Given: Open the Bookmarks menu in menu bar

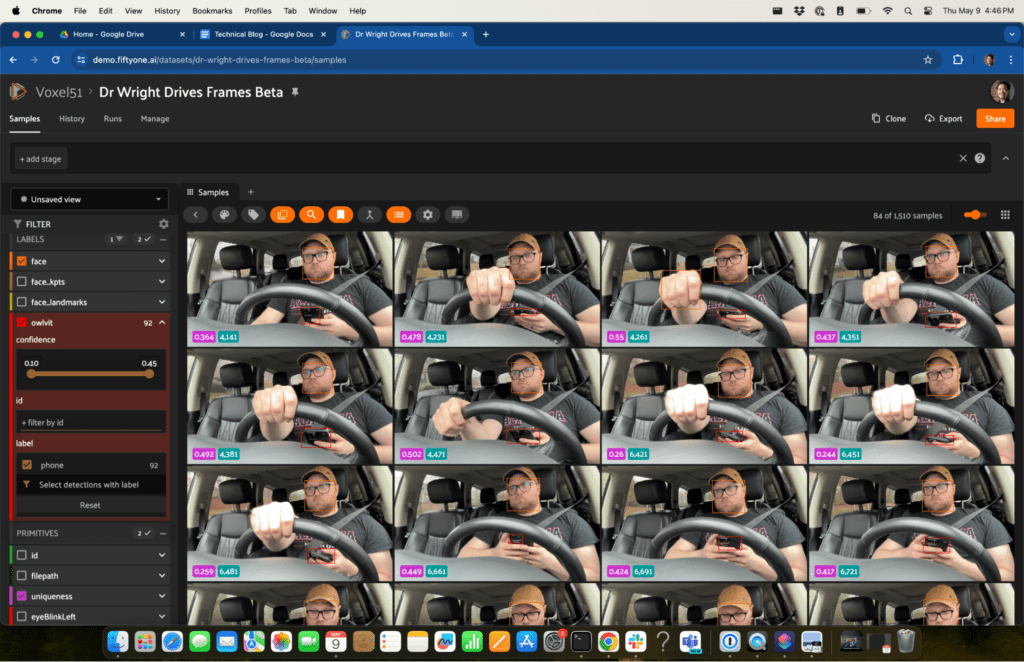Looking at the screenshot, I should point(212,10).
